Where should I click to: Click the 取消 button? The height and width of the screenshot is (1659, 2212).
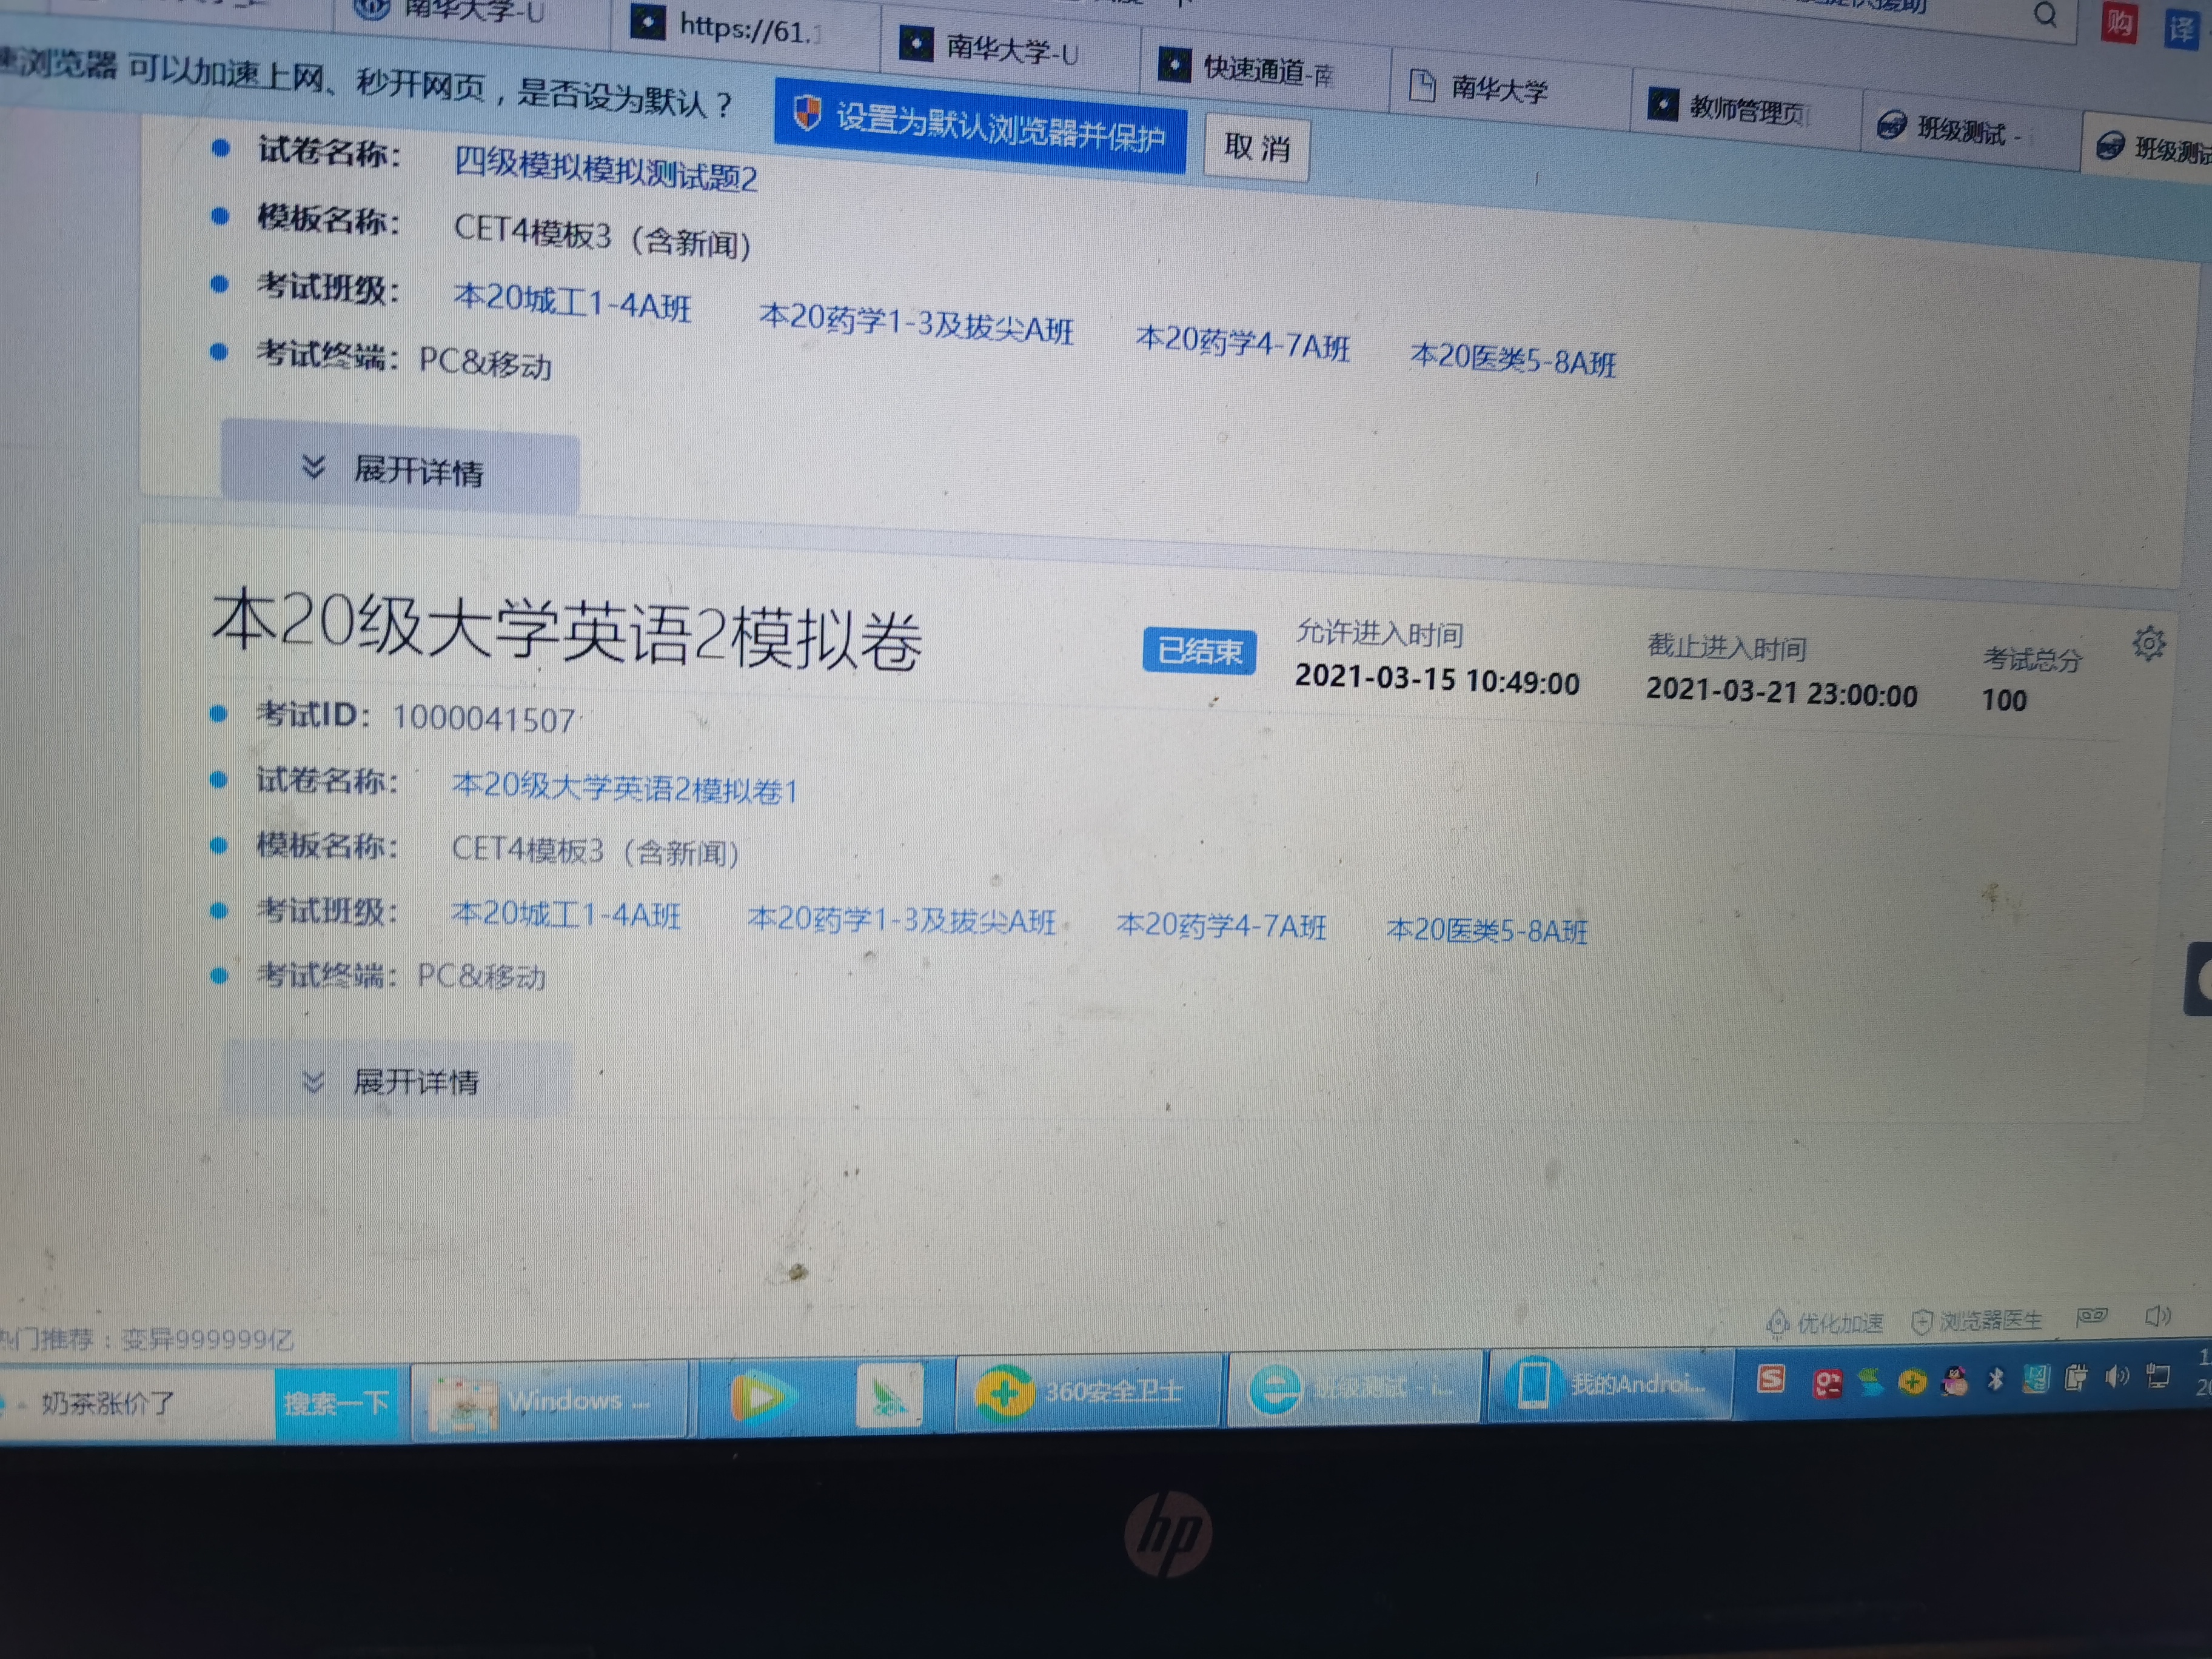[1256, 148]
